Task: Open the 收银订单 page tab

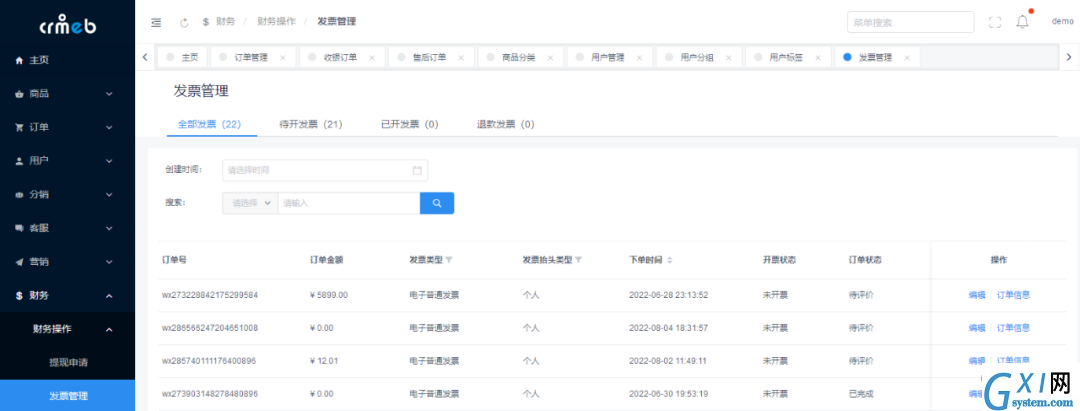Action: pos(340,58)
